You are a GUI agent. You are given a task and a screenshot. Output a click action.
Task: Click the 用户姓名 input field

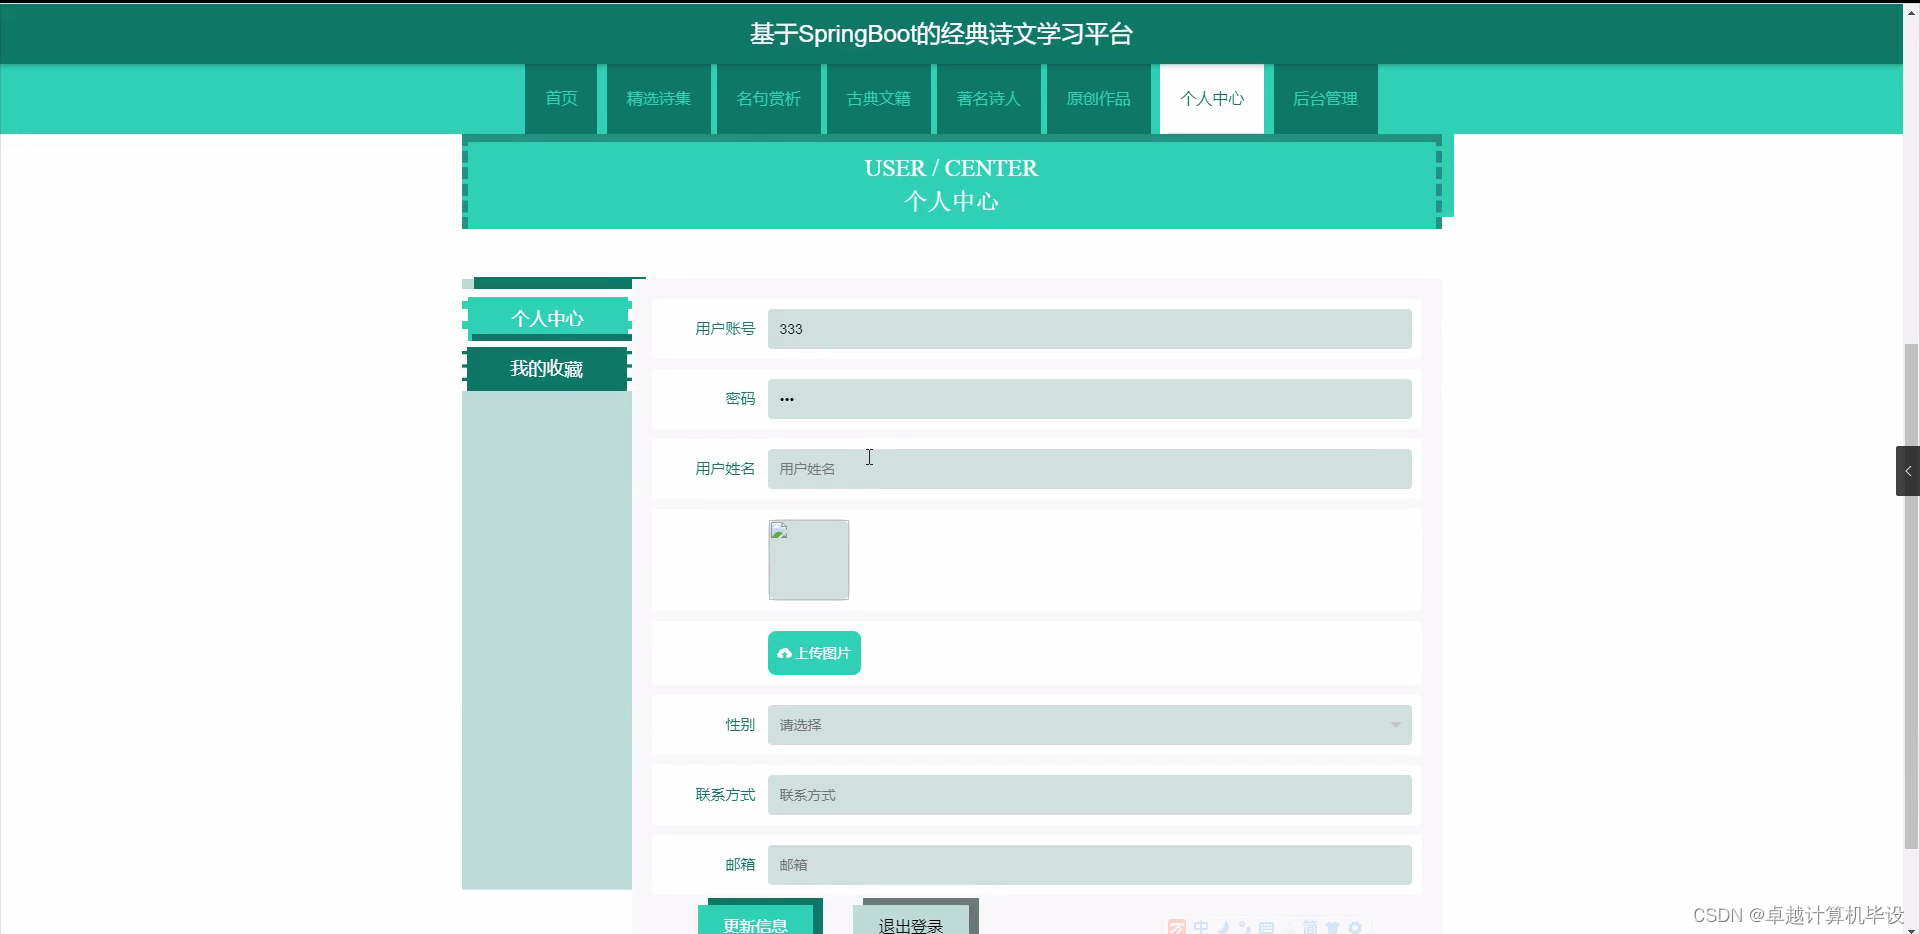pos(1089,468)
